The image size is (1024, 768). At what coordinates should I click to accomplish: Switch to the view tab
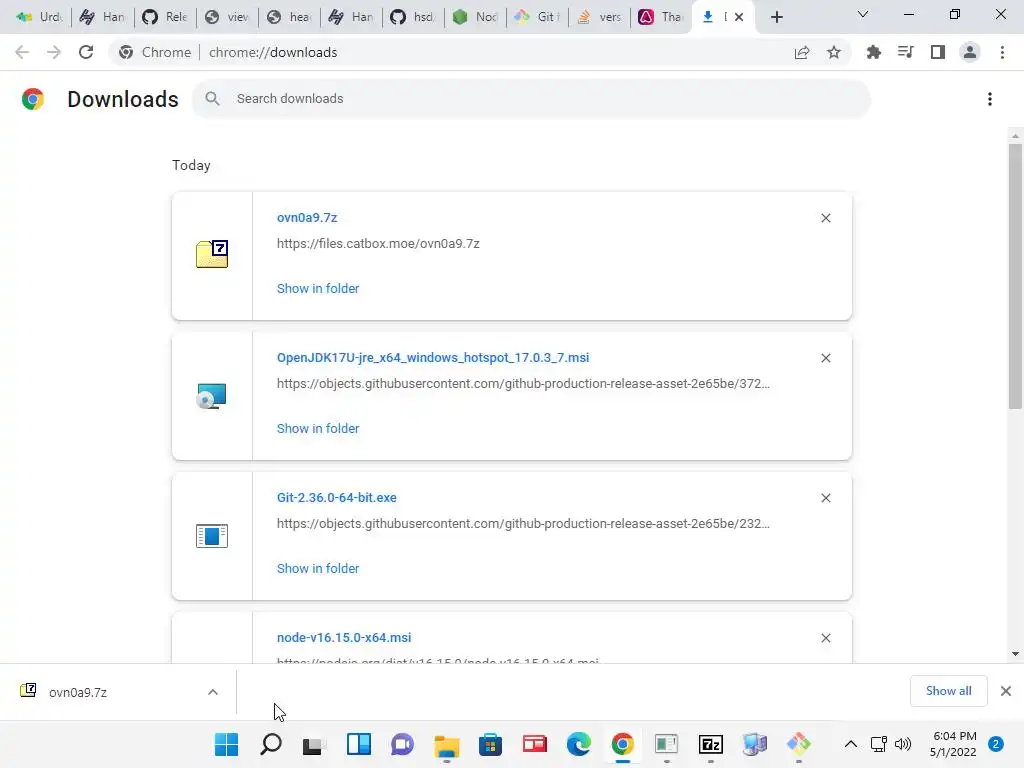click(227, 17)
